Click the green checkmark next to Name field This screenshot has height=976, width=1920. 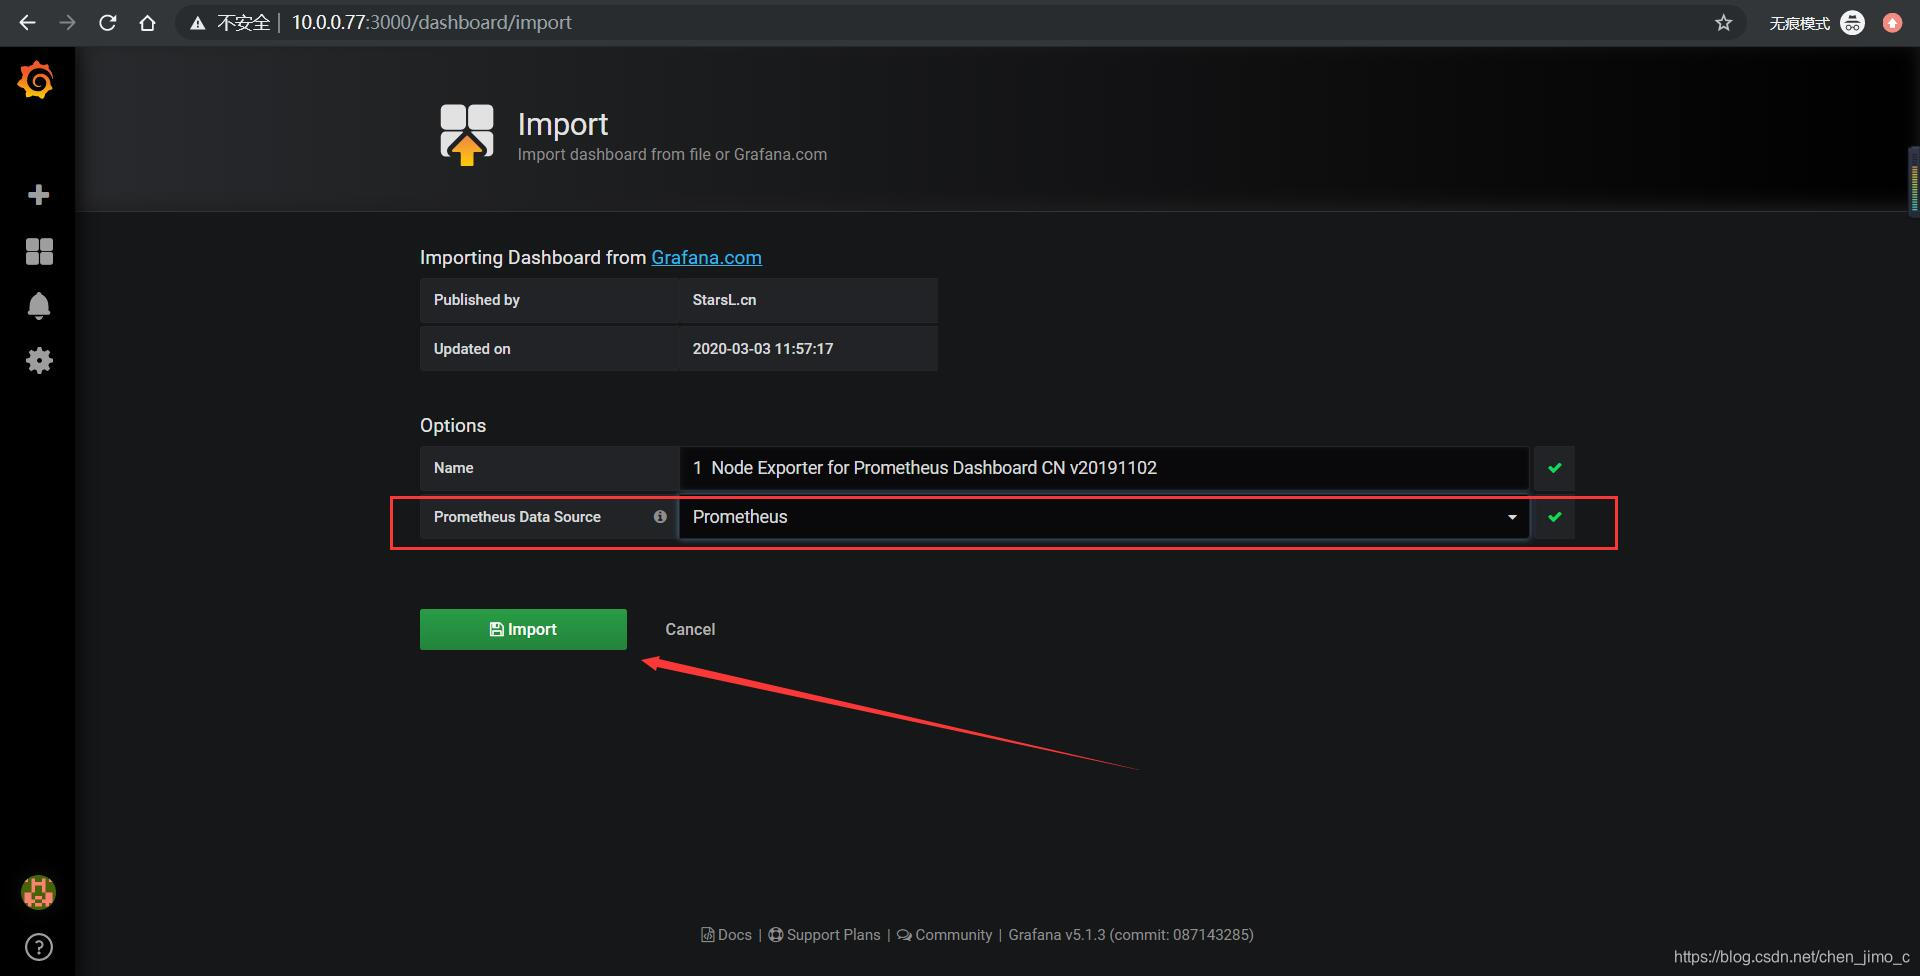click(1554, 468)
